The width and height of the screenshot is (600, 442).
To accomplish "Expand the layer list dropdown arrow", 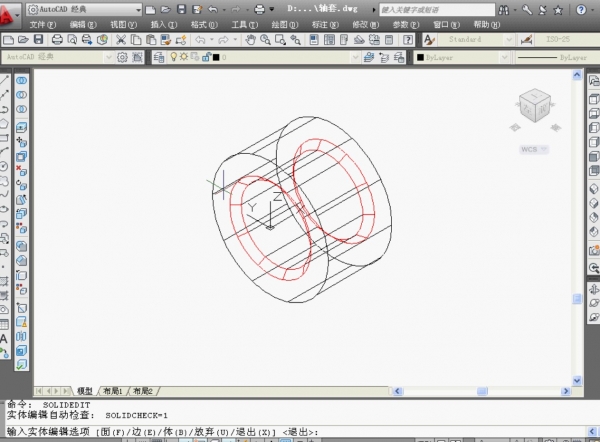I will 355,57.
